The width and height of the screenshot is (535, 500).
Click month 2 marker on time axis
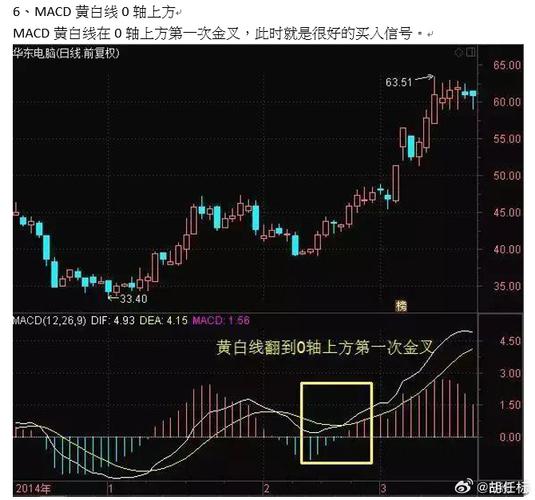[x=266, y=488]
